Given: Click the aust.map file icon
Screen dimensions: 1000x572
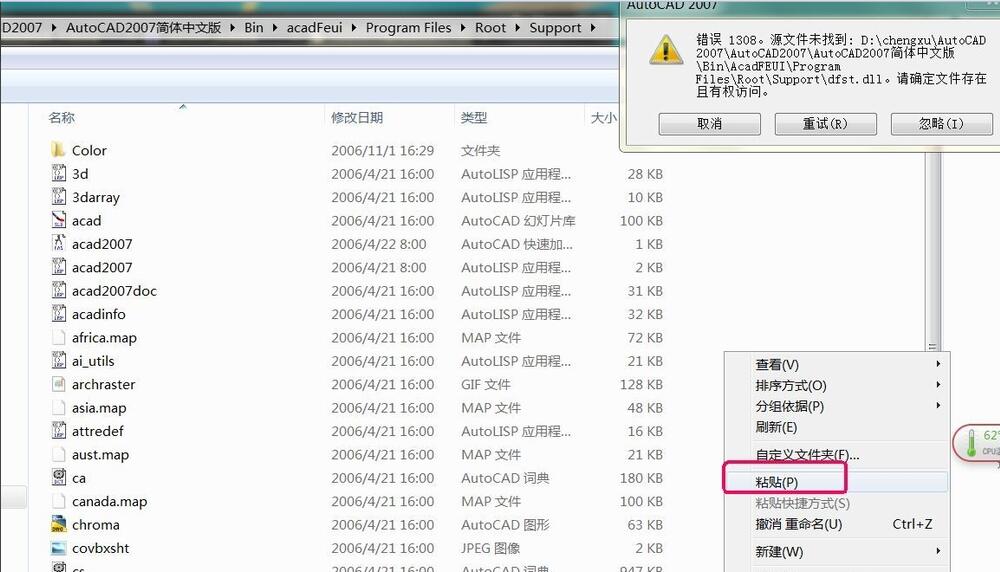Looking at the screenshot, I should pyautogui.click(x=59, y=454).
